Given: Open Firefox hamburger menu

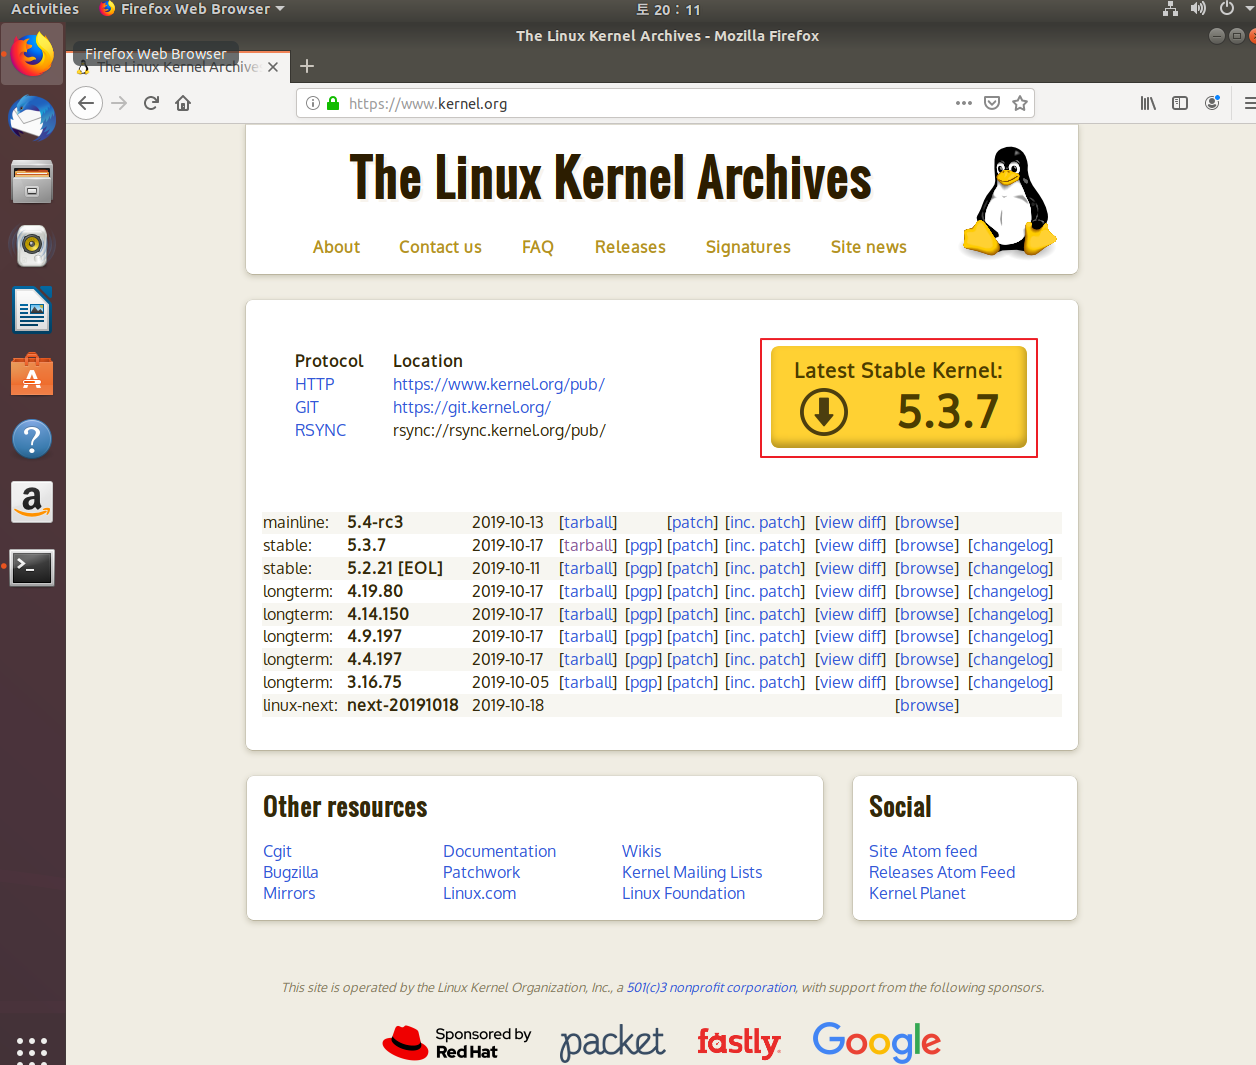Looking at the screenshot, I should click(1249, 103).
